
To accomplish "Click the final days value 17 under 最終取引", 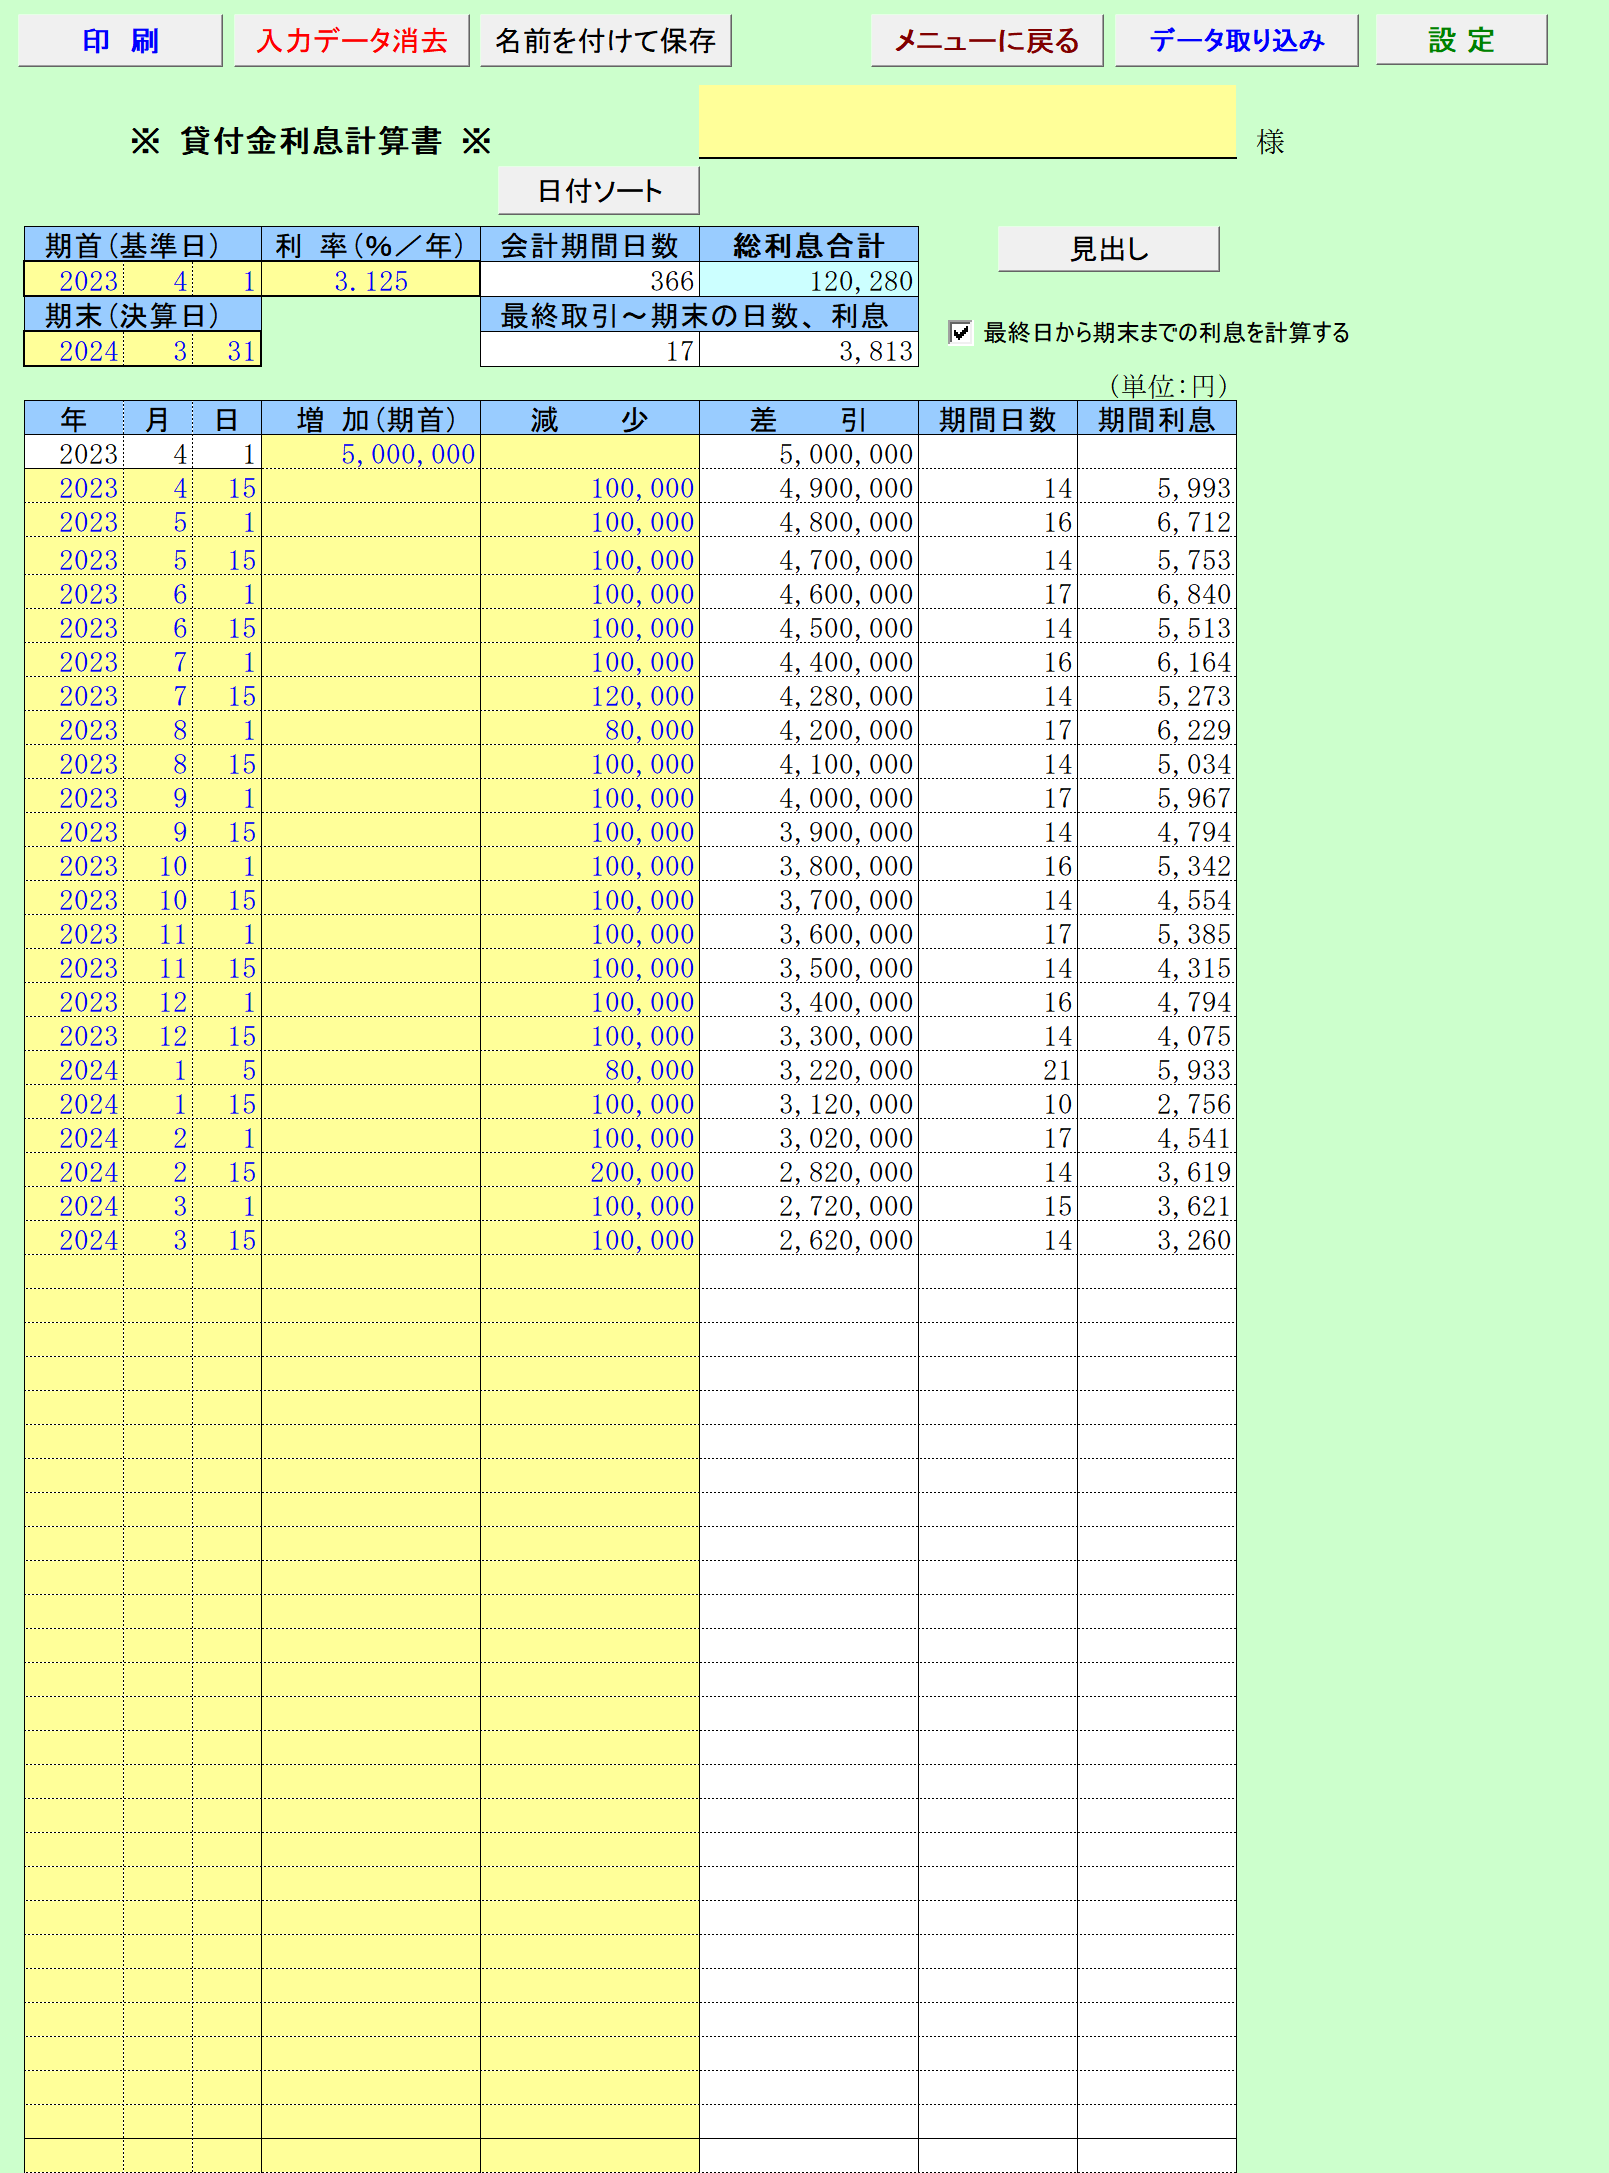I will coord(590,351).
